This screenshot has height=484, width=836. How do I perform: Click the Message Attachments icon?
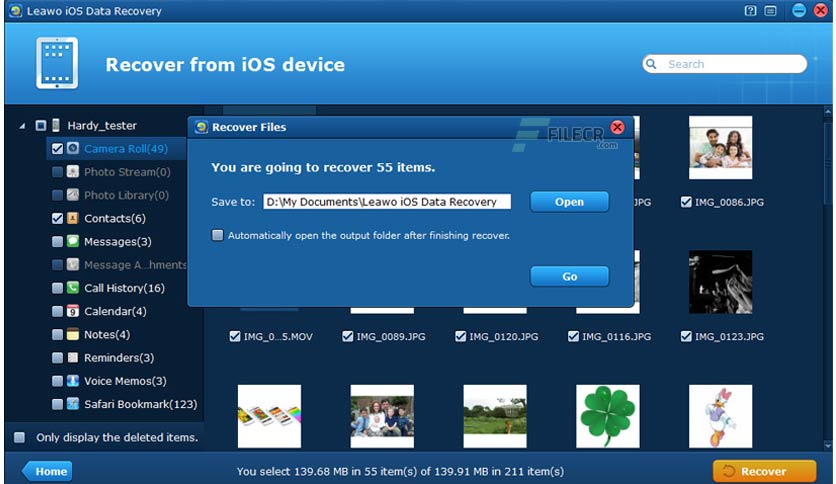73,264
